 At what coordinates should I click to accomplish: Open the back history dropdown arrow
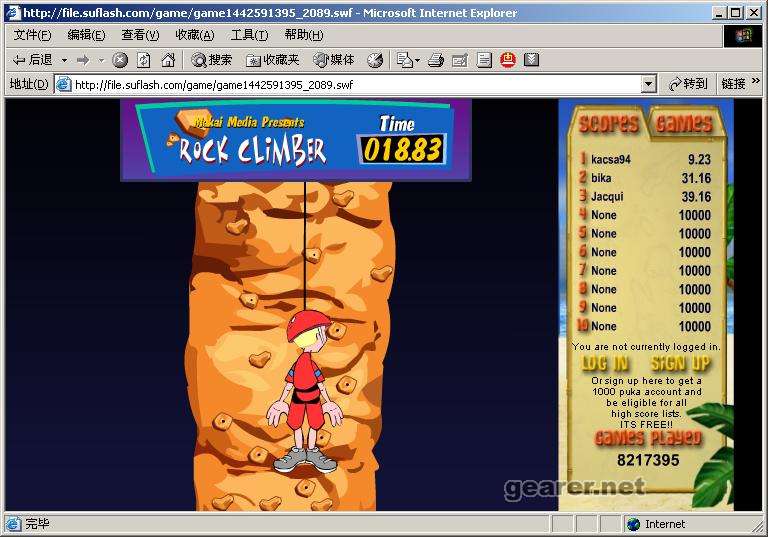click(x=64, y=60)
